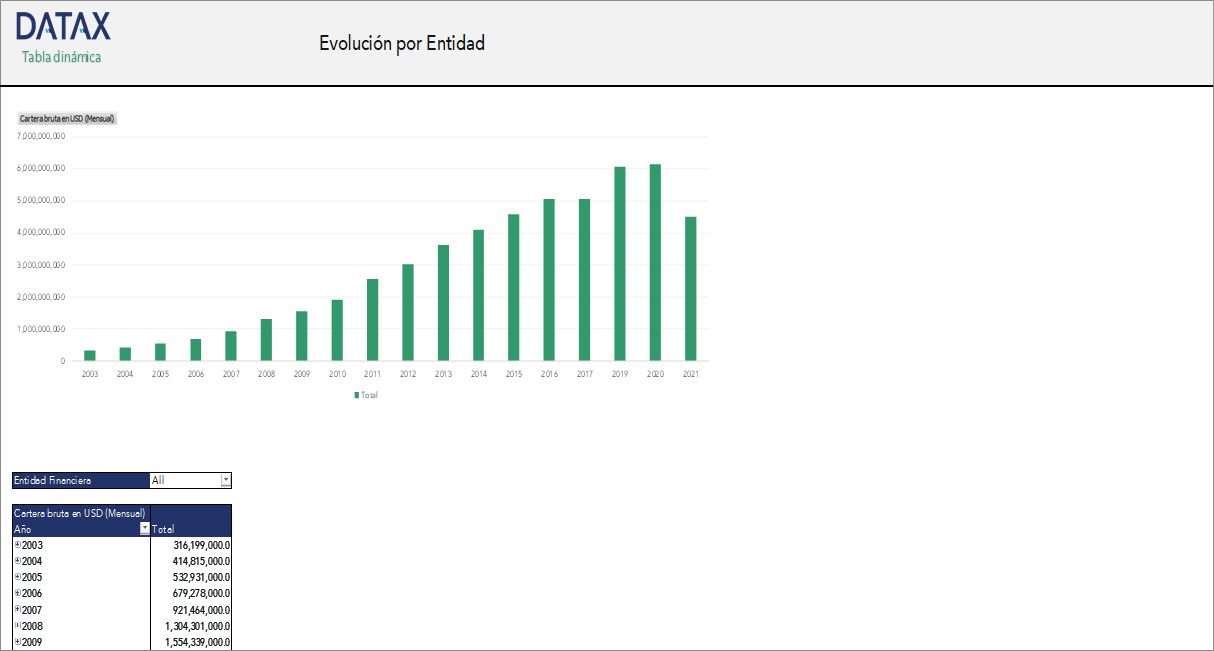Image resolution: width=1214 pixels, height=651 pixels.
Task: Click the plus icon beside 2007
Action: (17, 609)
